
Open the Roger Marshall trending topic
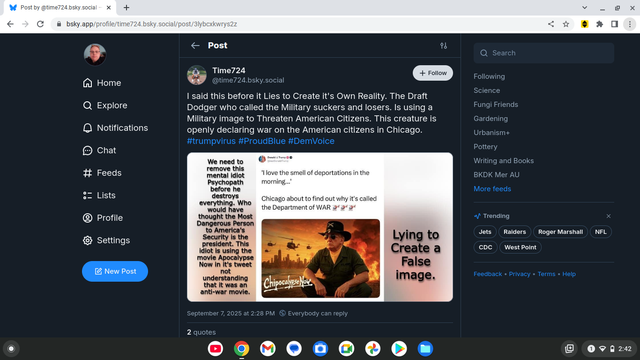pos(560,232)
